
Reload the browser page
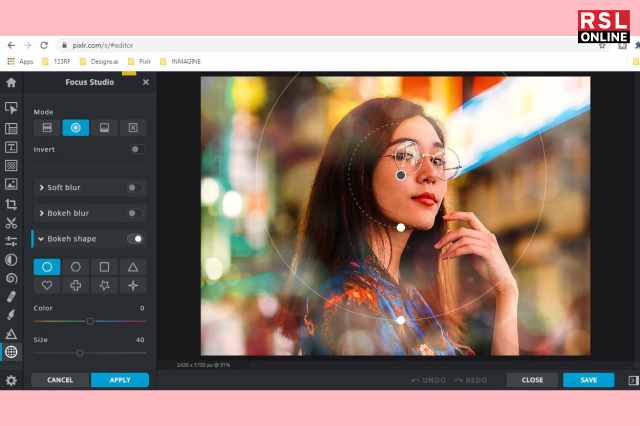coord(44,45)
